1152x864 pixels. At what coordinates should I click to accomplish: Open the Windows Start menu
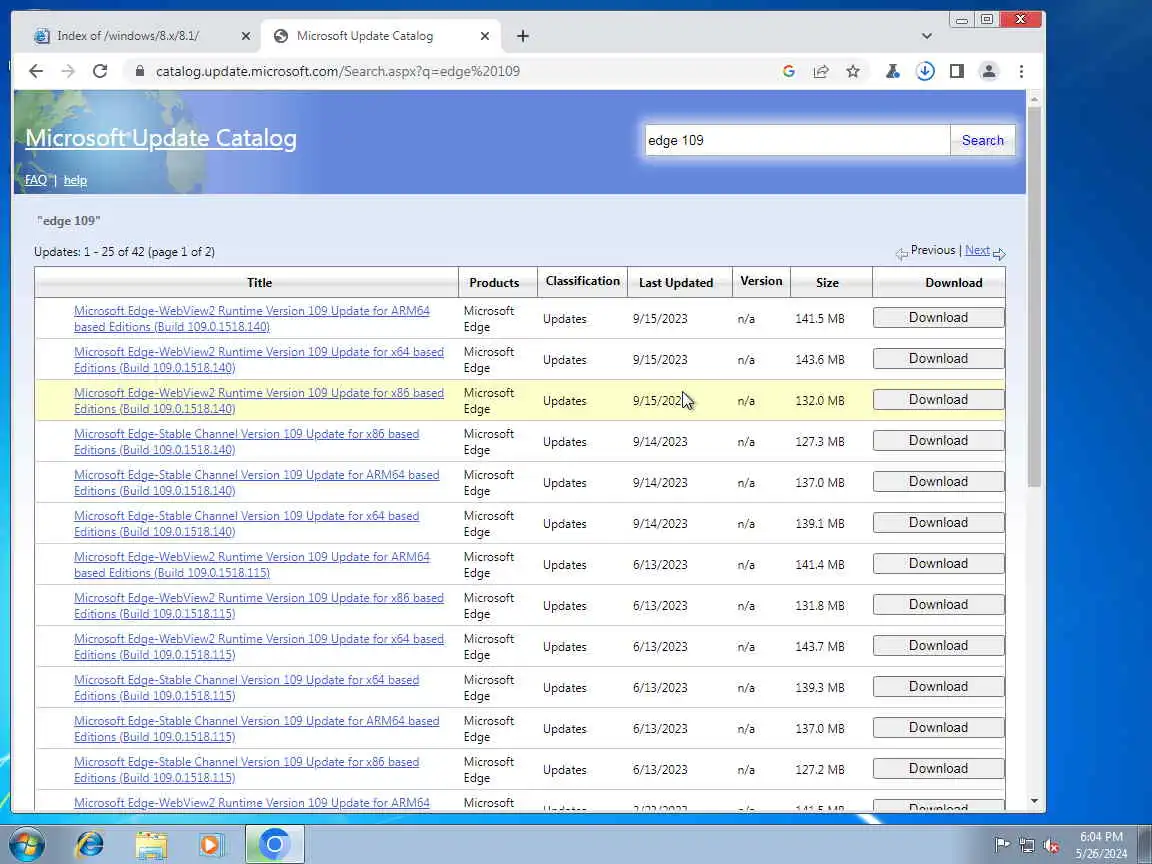point(26,844)
